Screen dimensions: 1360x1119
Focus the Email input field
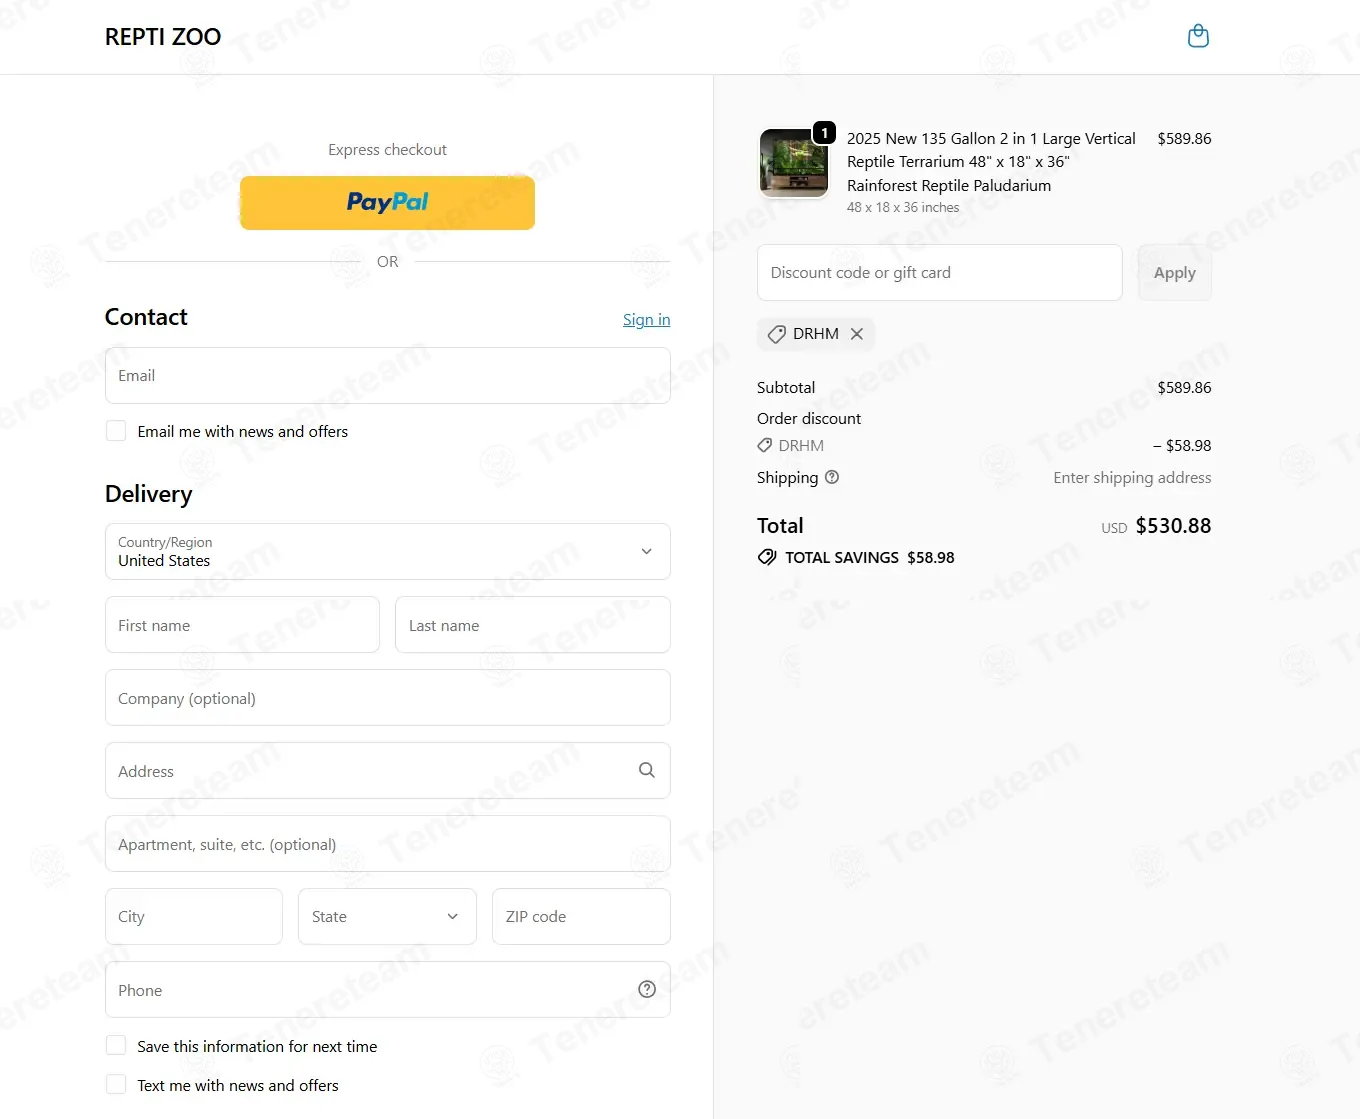(x=388, y=376)
